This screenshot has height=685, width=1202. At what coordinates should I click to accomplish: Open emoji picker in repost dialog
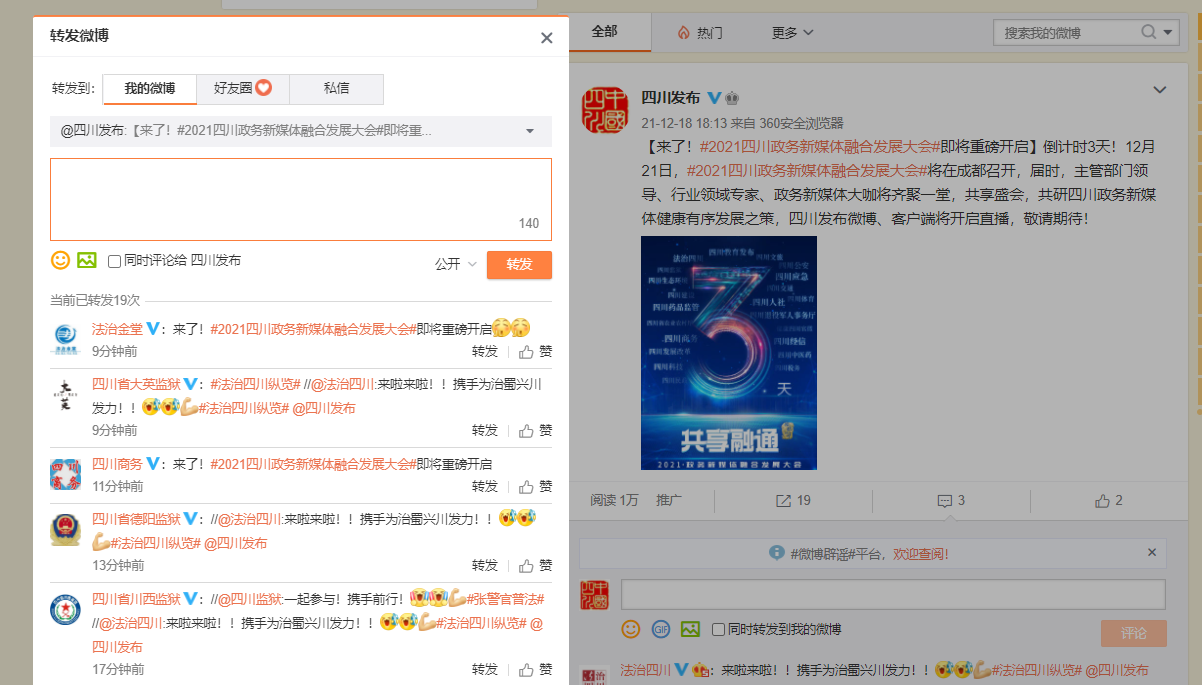[x=61, y=260]
